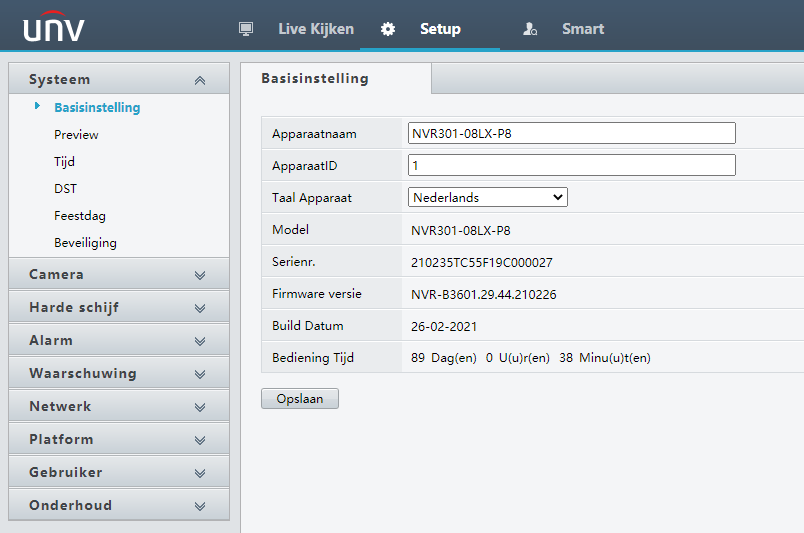Expand the Waarschuwing section
This screenshot has width=804, height=533.
point(119,373)
